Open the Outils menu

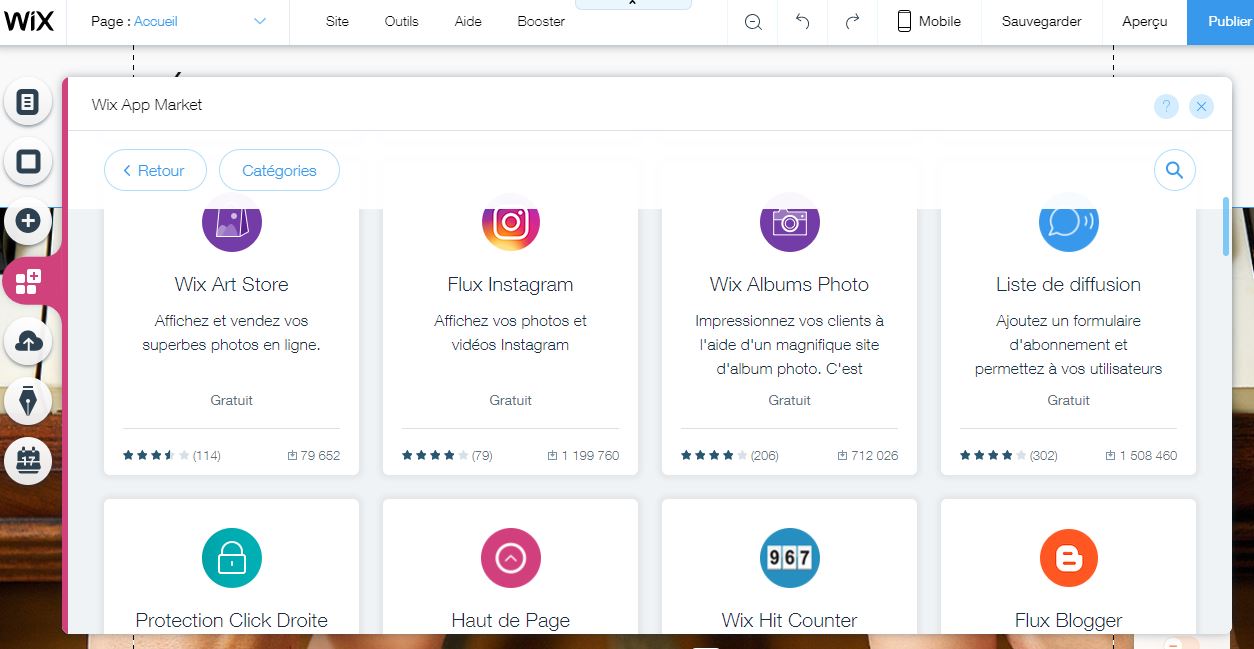[x=402, y=21]
